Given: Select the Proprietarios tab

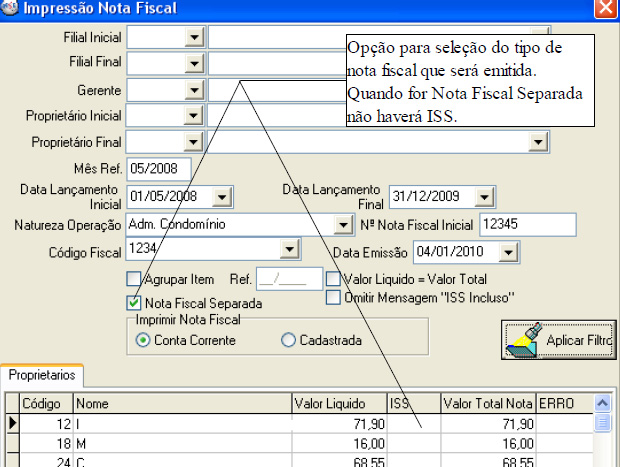Looking at the screenshot, I should [42, 375].
